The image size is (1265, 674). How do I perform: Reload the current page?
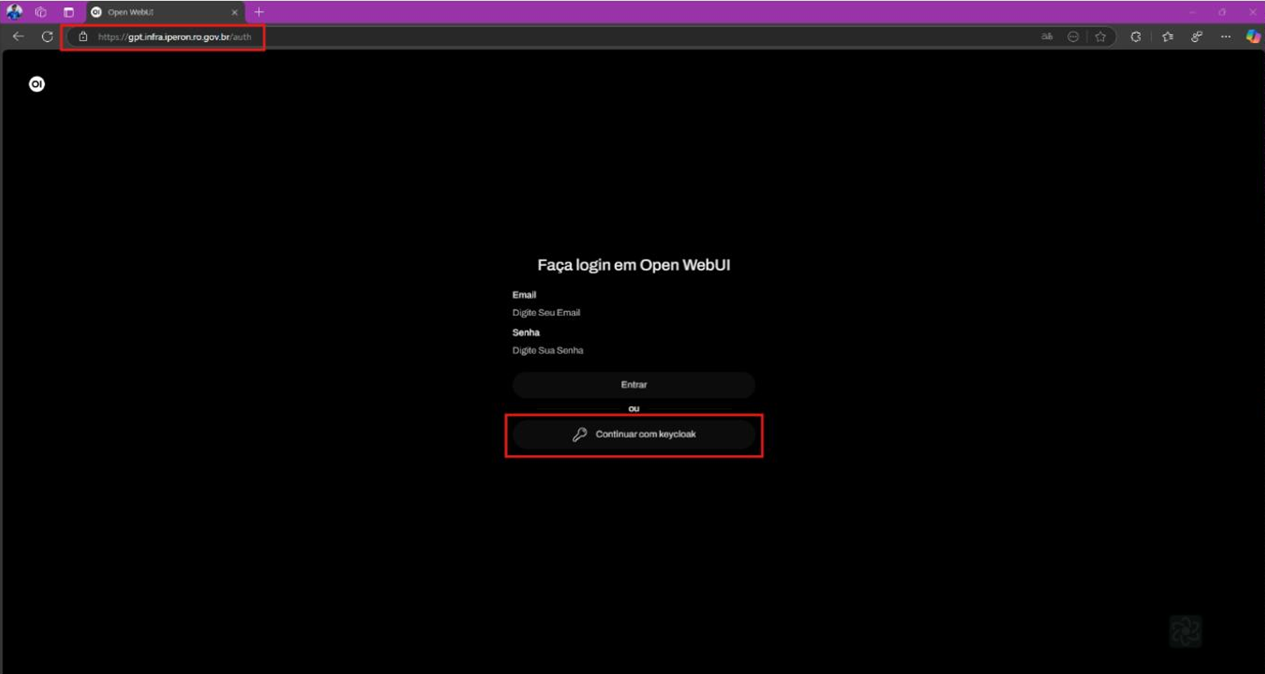(47, 37)
